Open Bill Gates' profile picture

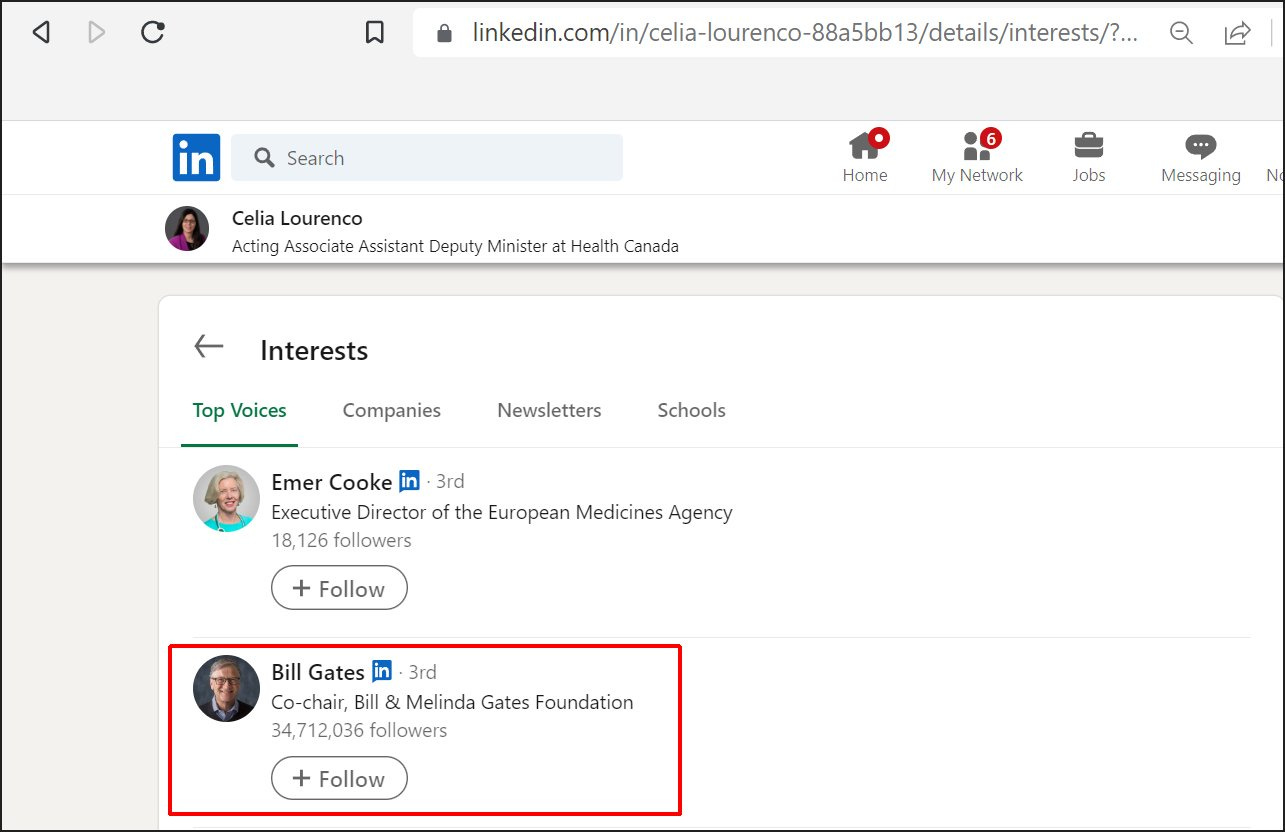(227, 689)
